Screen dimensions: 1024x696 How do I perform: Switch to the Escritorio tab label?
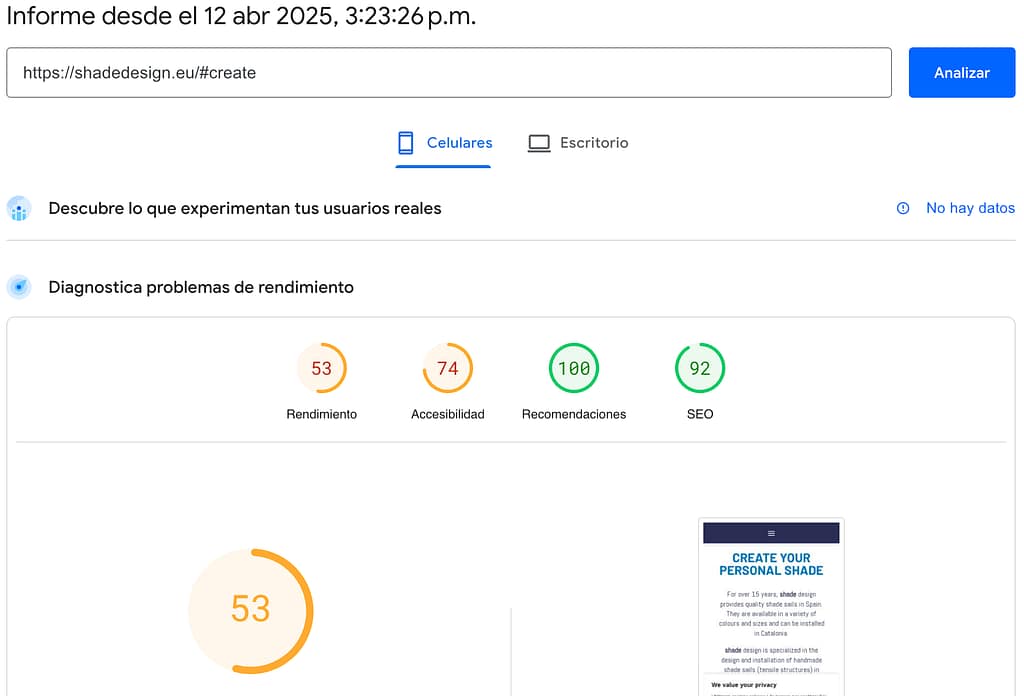pyautogui.click(x=594, y=143)
